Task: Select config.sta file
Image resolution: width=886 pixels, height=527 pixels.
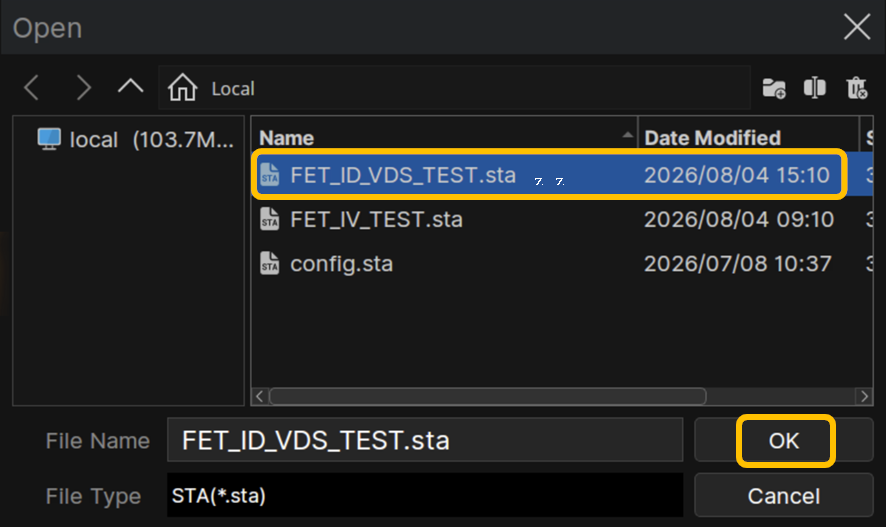Action: tap(562, 264)
